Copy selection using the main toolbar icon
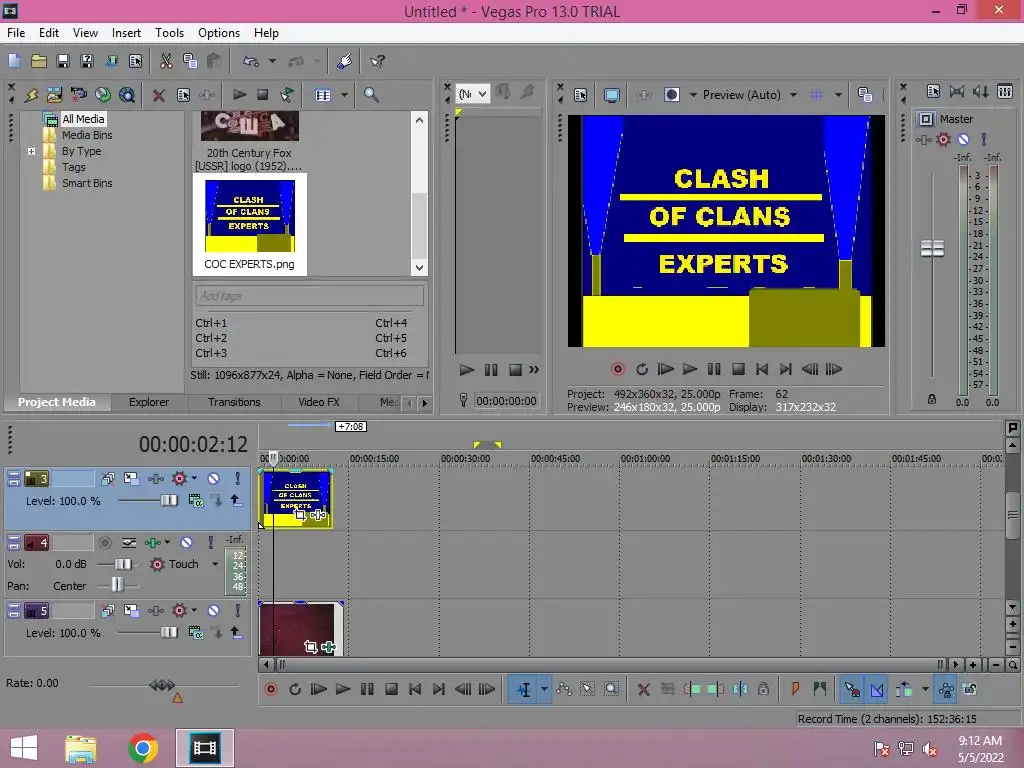Viewport: 1024px width, 768px height. click(x=190, y=61)
